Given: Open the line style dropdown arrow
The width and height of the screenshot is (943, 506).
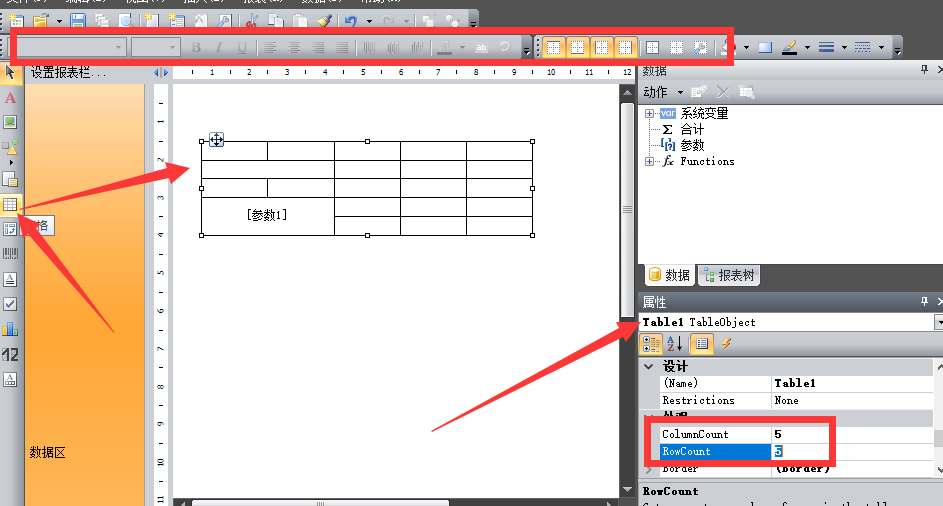Looking at the screenshot, I should tap(881, 47).
